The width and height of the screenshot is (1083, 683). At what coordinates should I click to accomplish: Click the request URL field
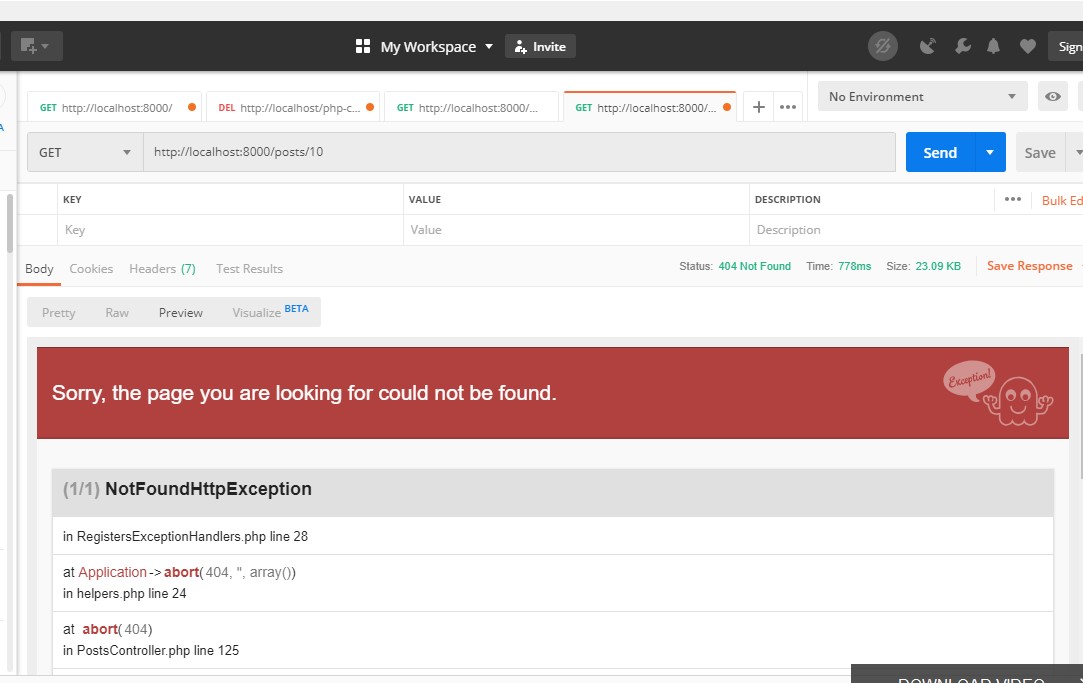519,152
